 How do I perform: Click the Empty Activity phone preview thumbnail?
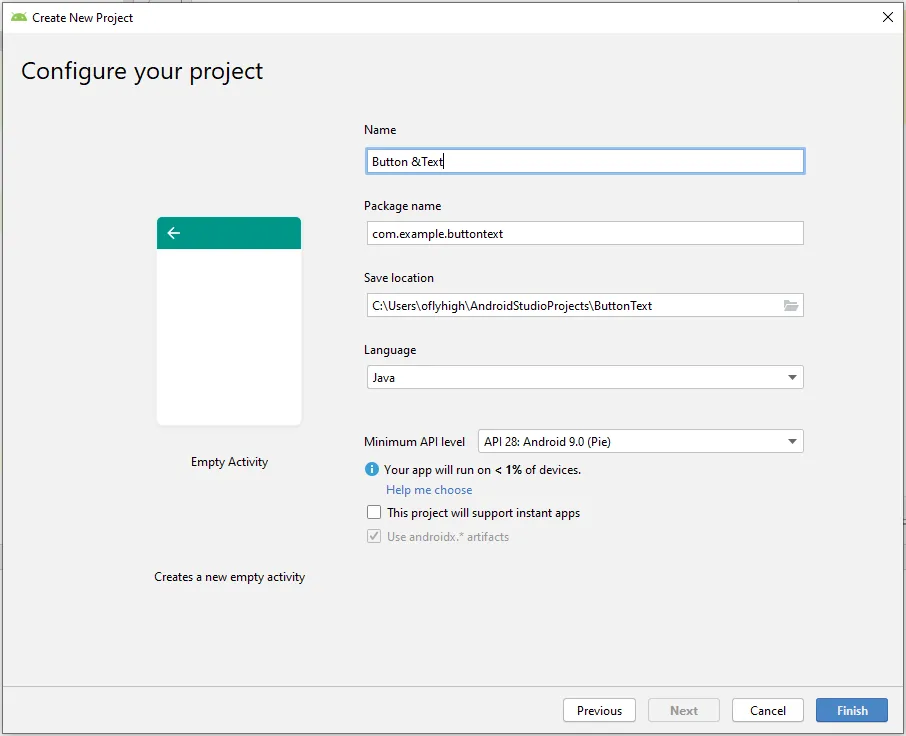coord(229,321)
